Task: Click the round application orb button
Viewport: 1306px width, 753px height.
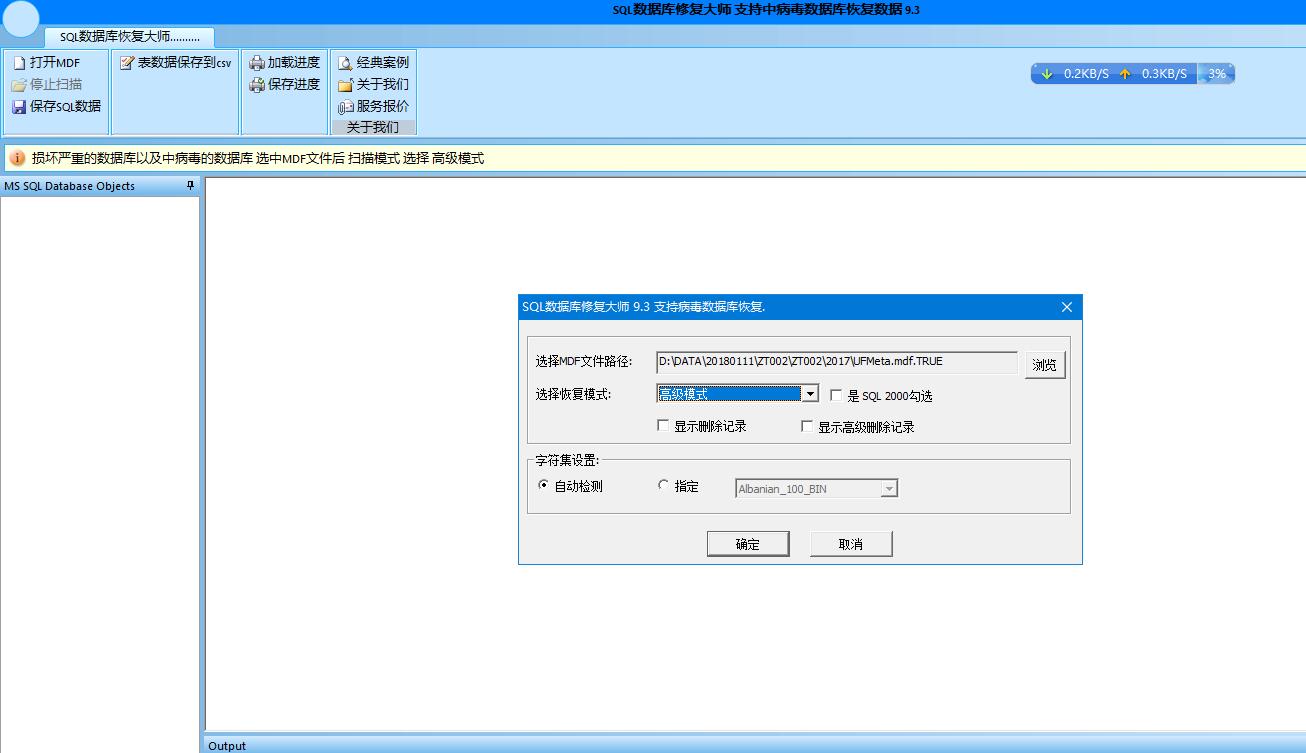Action: click(21, 20)
